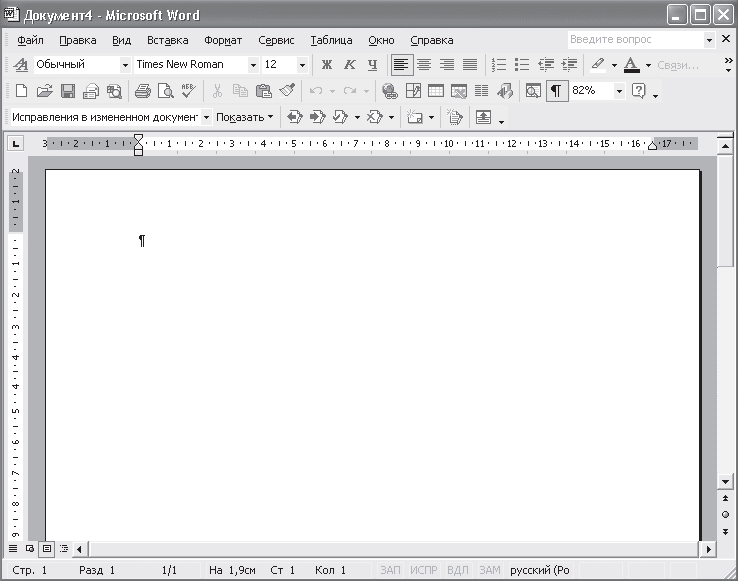This screenshot has height=581, width=738.
Task: Click the Save floppy disk icon
Action: tap(68, 91)
